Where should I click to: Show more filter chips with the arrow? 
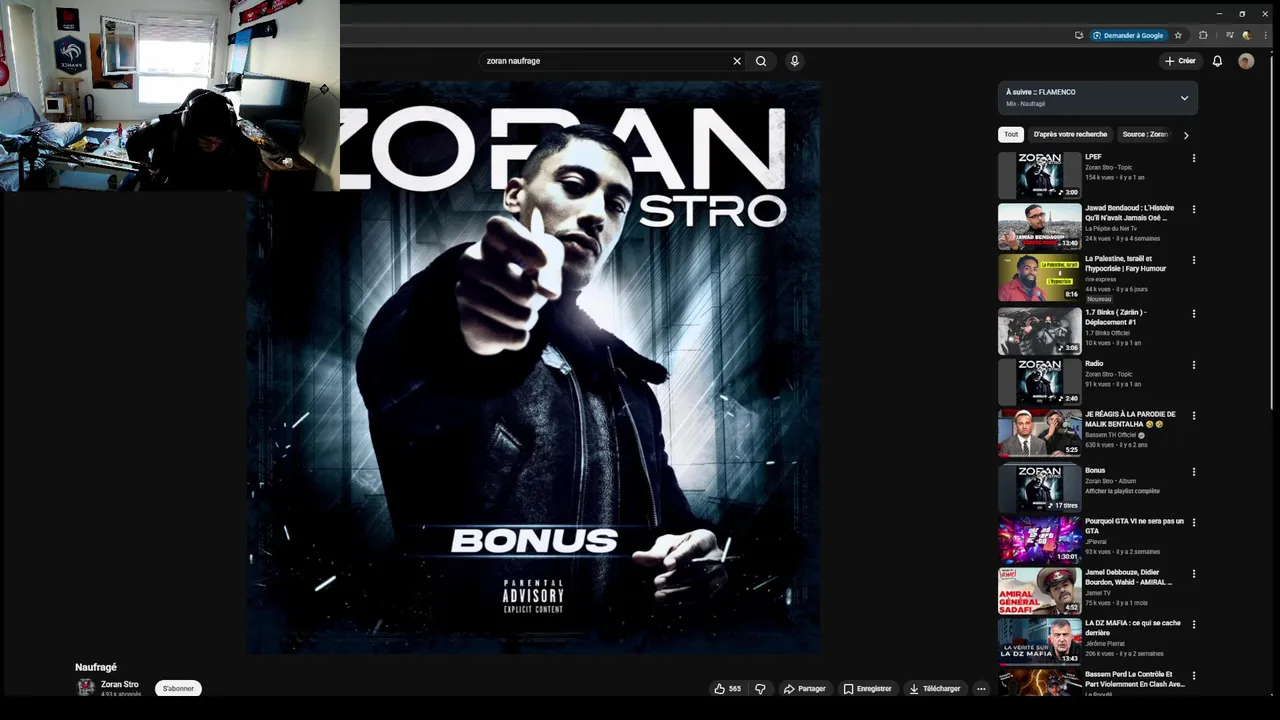pos(1186,135)
